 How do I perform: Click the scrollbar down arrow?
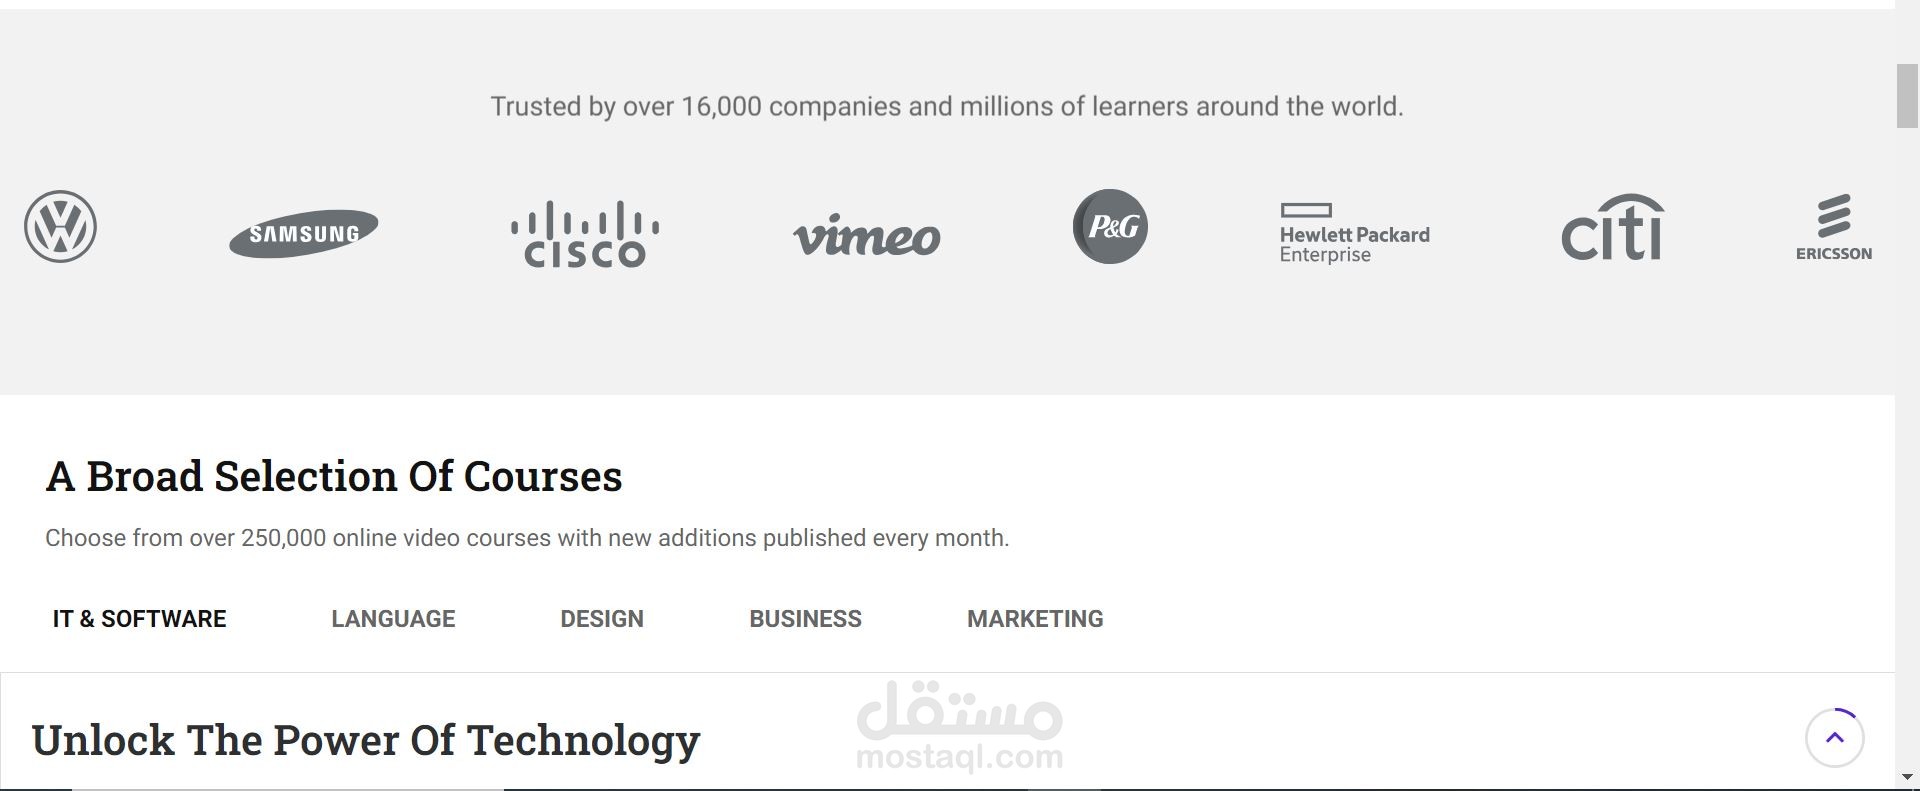click(1907, 777)
